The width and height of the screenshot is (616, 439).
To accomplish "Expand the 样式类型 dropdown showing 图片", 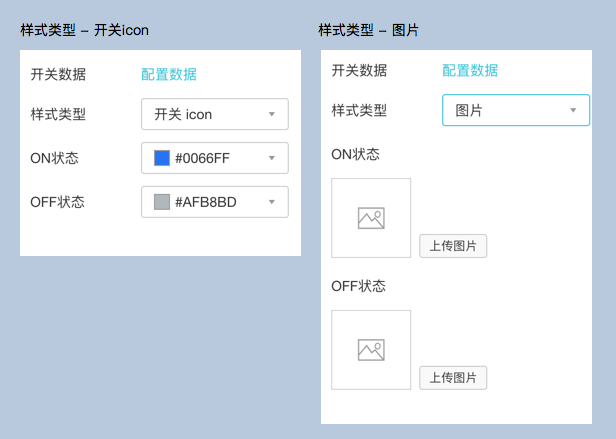I will [515, 110].
